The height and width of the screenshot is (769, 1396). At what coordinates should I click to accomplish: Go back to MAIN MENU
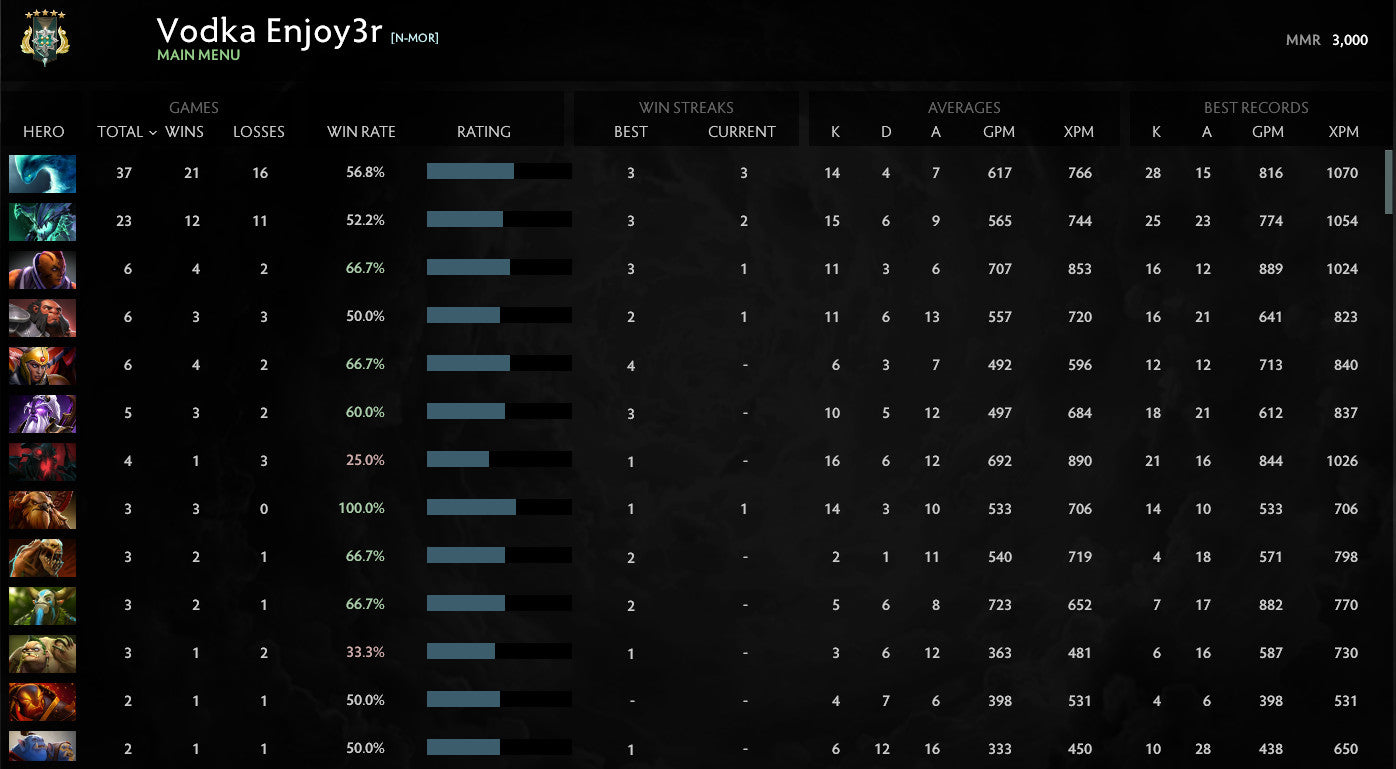tap(197, 56)
